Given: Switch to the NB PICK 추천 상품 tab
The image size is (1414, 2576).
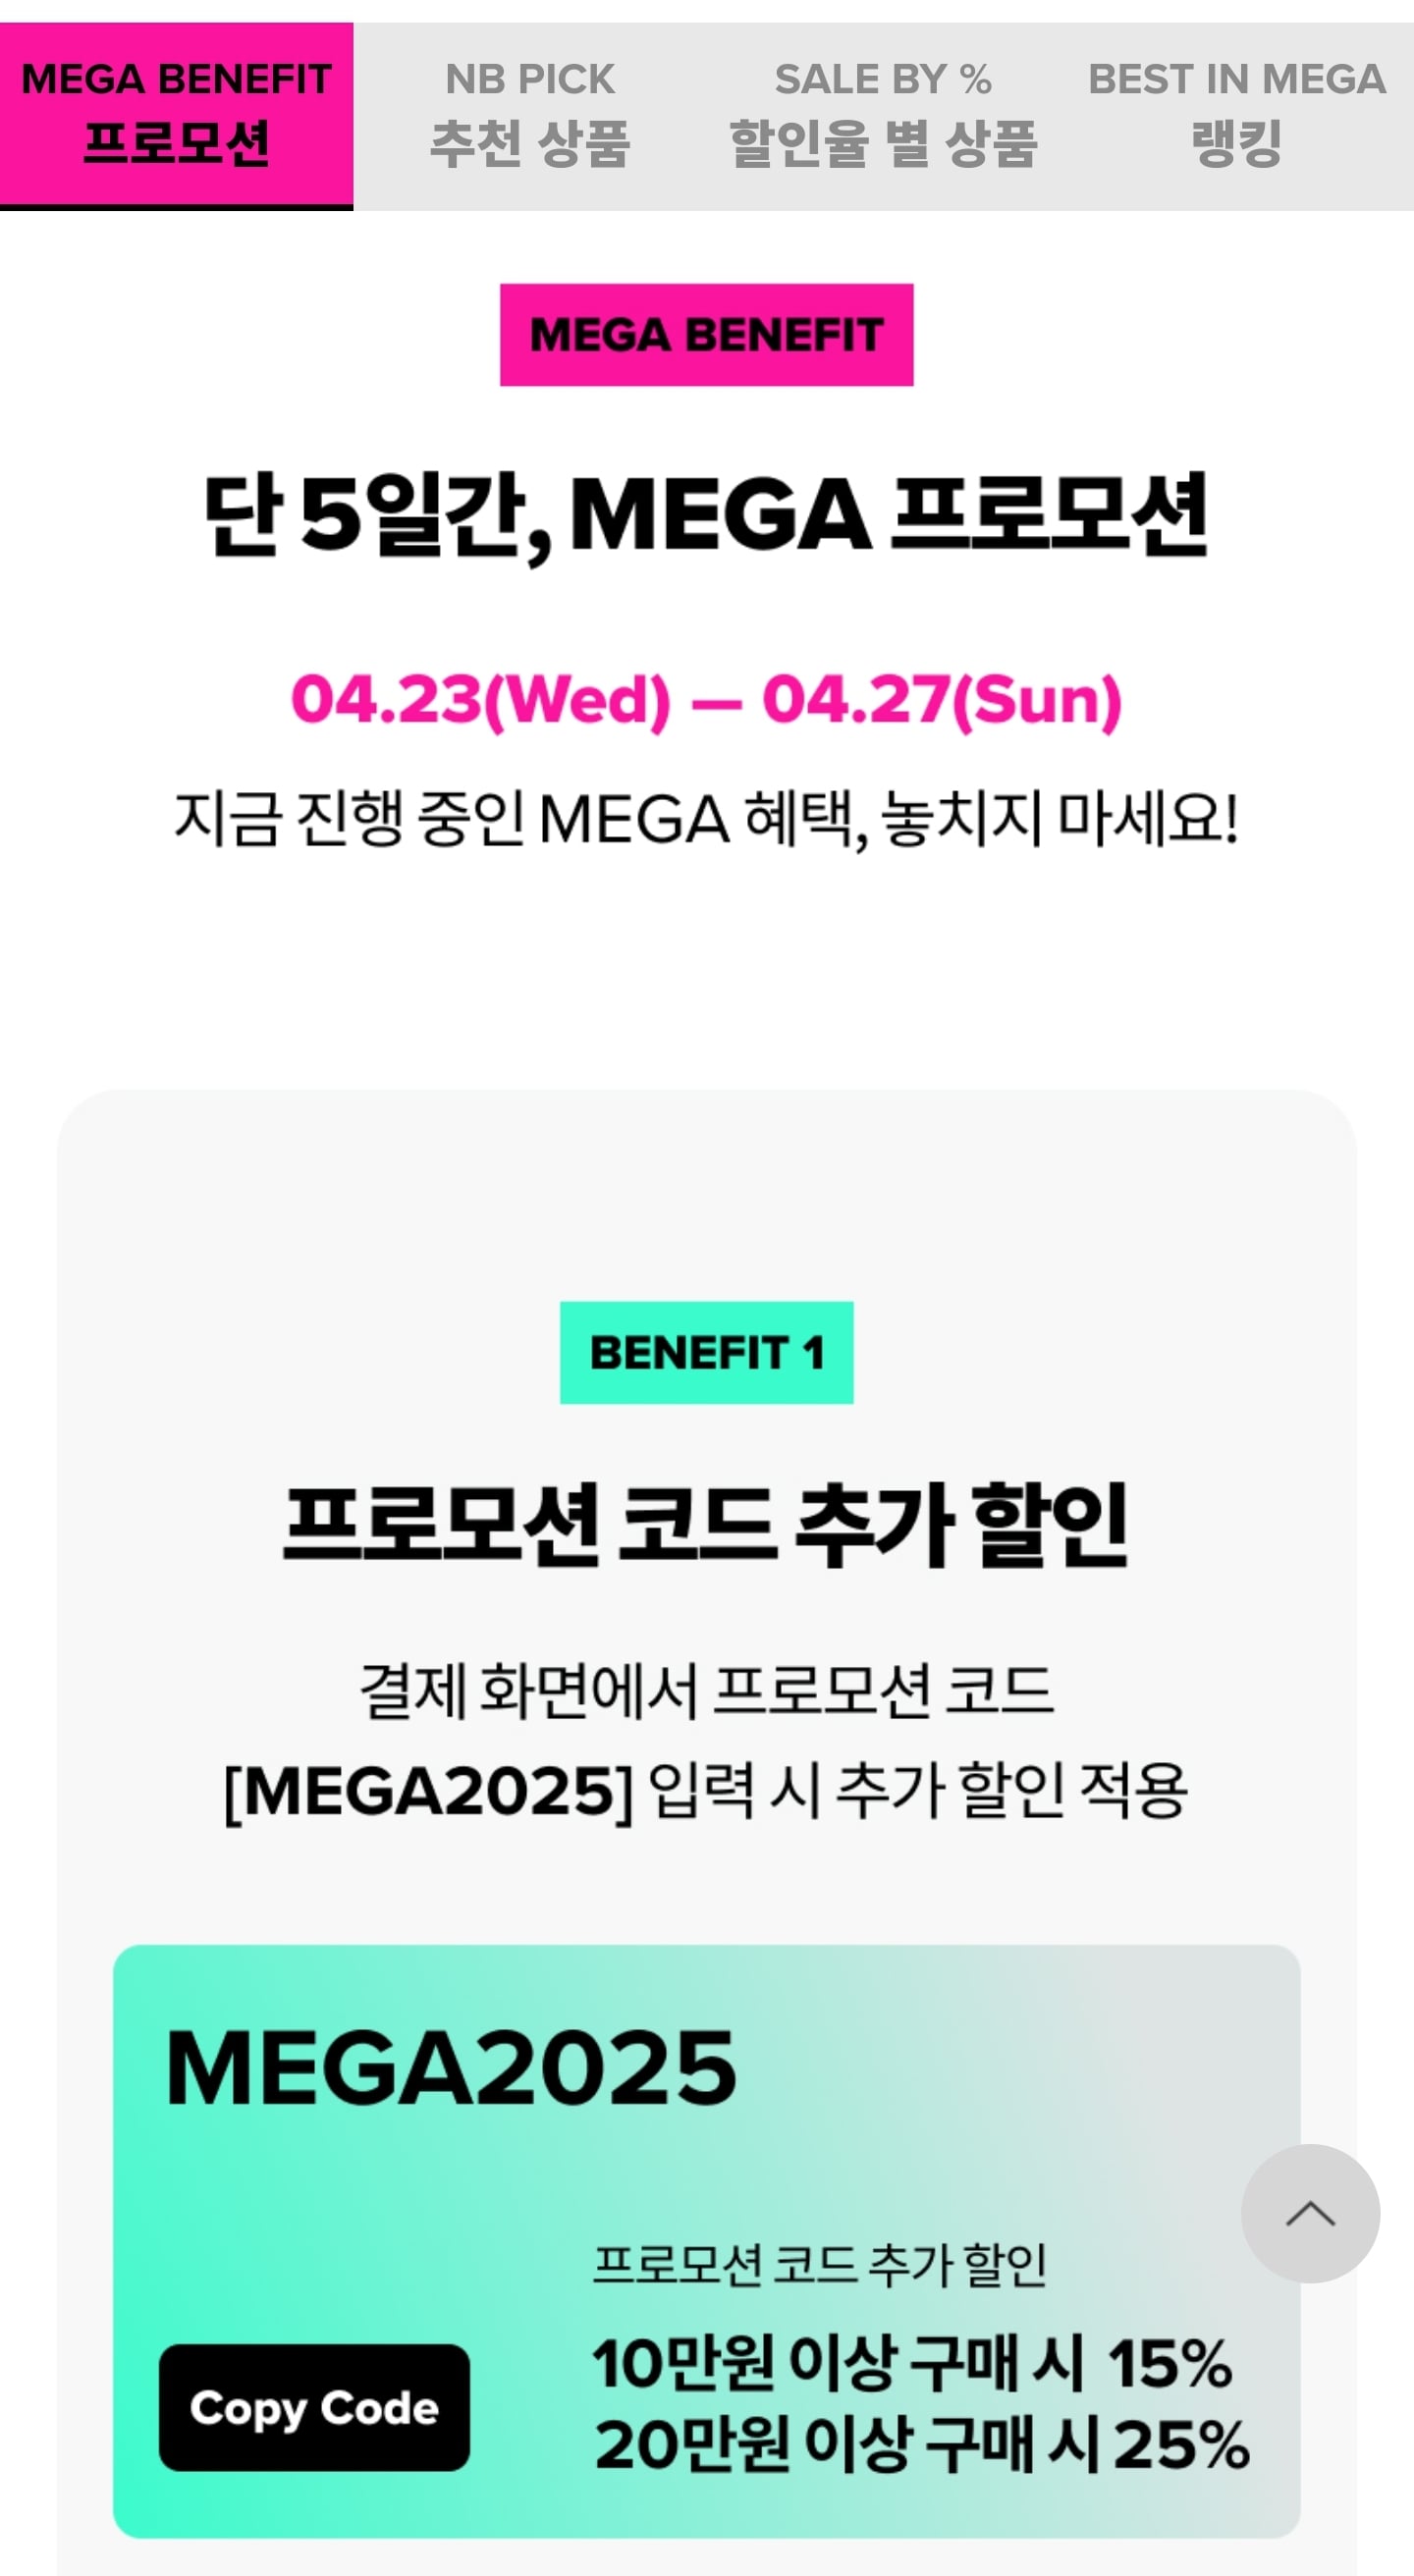Looking at the screenshot, I should coord(530,116).
